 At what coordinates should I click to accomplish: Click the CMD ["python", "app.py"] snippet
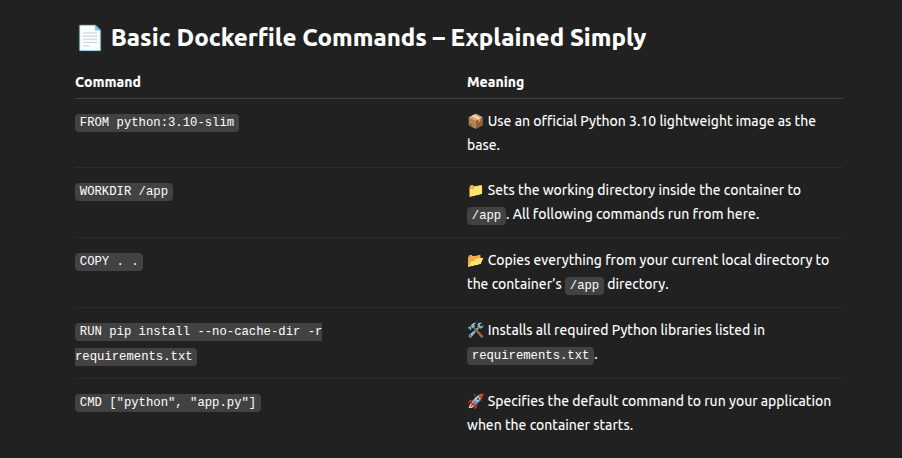click(168, 402)
